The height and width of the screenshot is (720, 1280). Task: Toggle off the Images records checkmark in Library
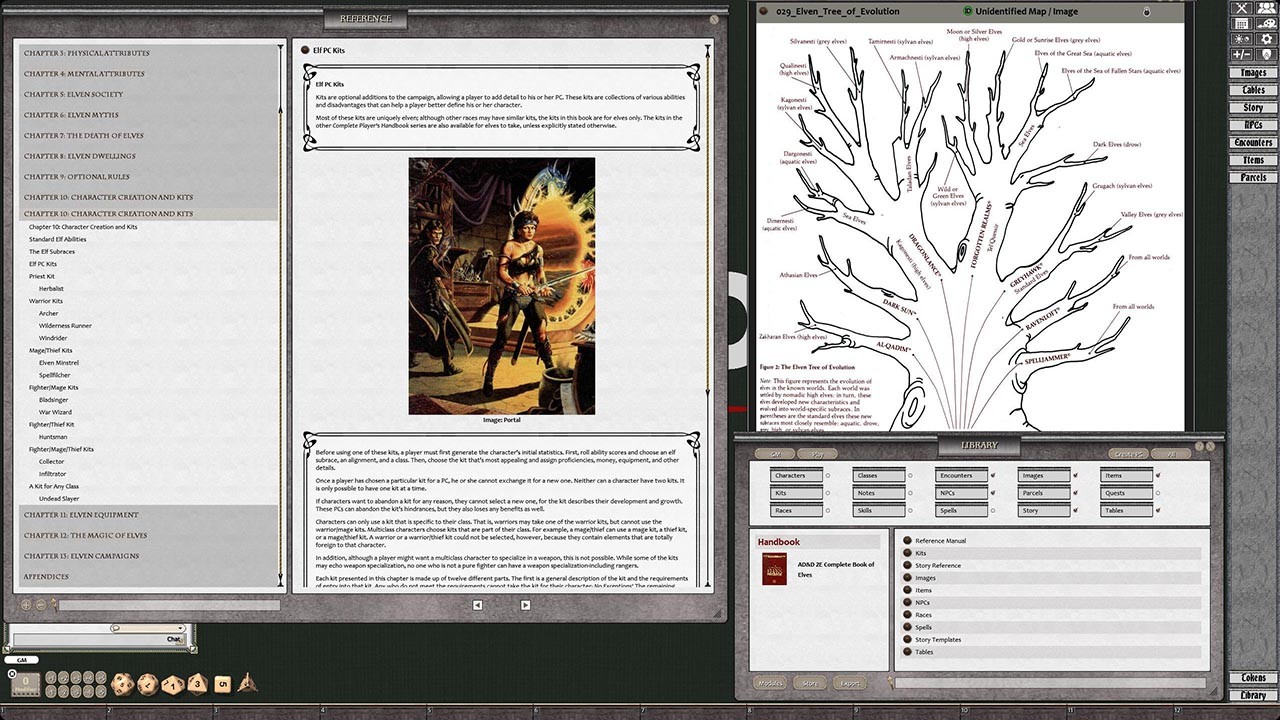[x=1075, y=475]
